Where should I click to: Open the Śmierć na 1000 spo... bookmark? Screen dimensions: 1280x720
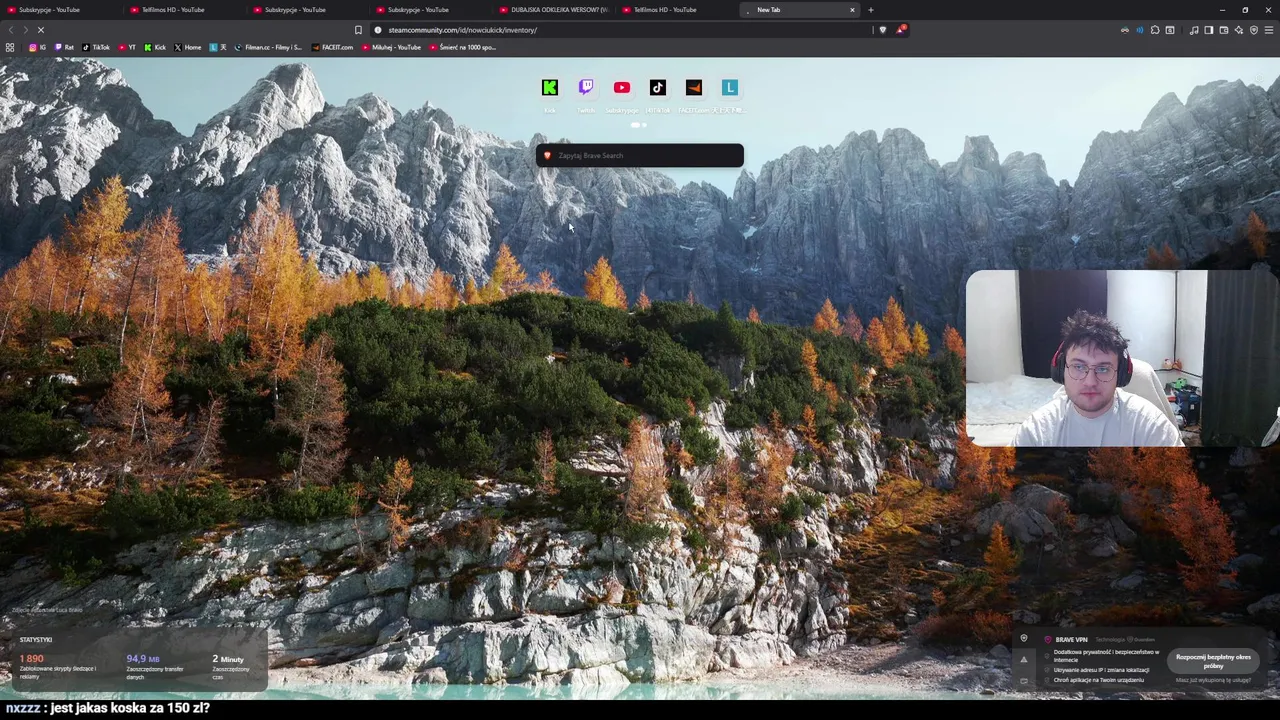point(463,47)
